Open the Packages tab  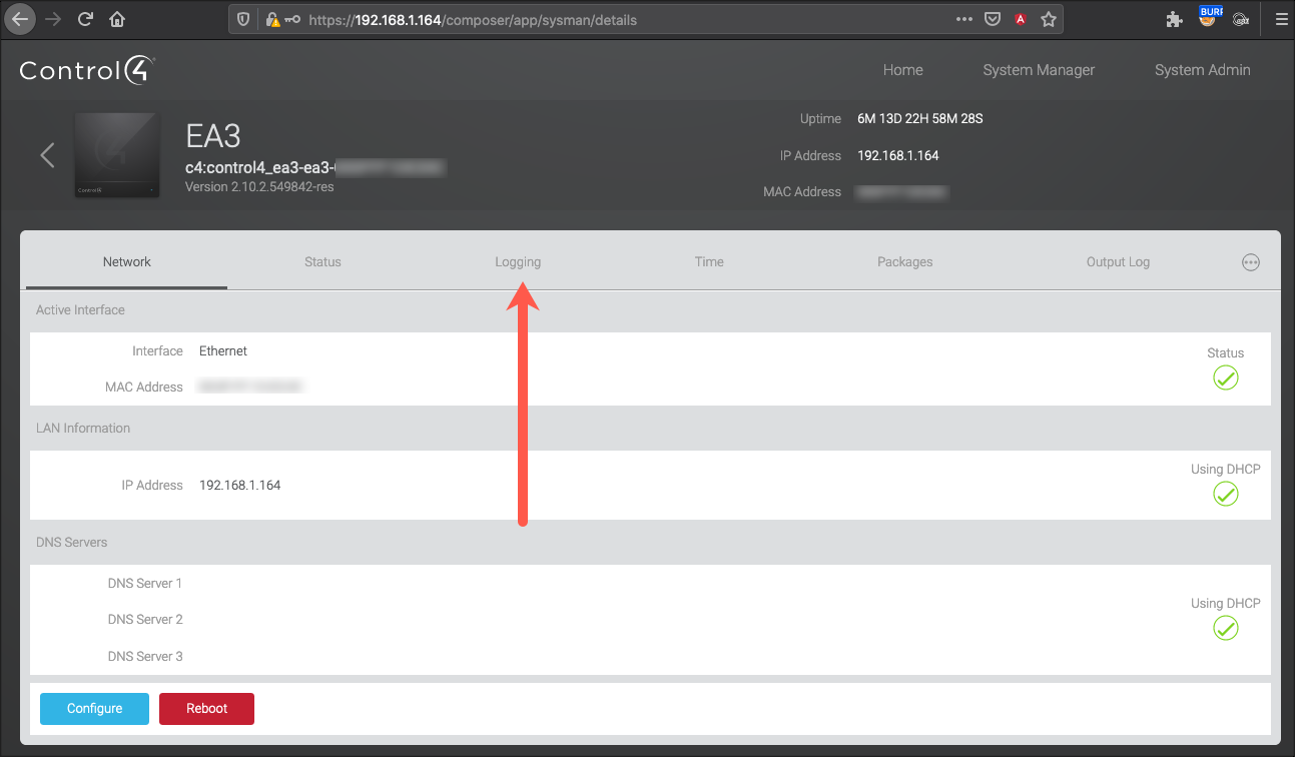[x=904, y=262]
